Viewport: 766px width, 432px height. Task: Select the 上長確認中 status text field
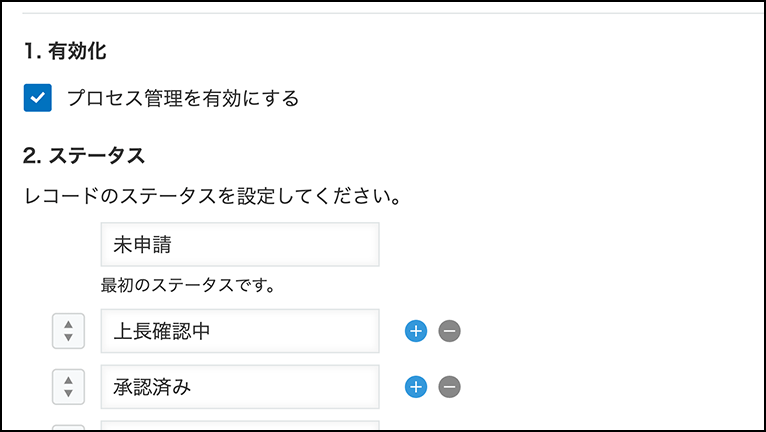tap(240, 331)
